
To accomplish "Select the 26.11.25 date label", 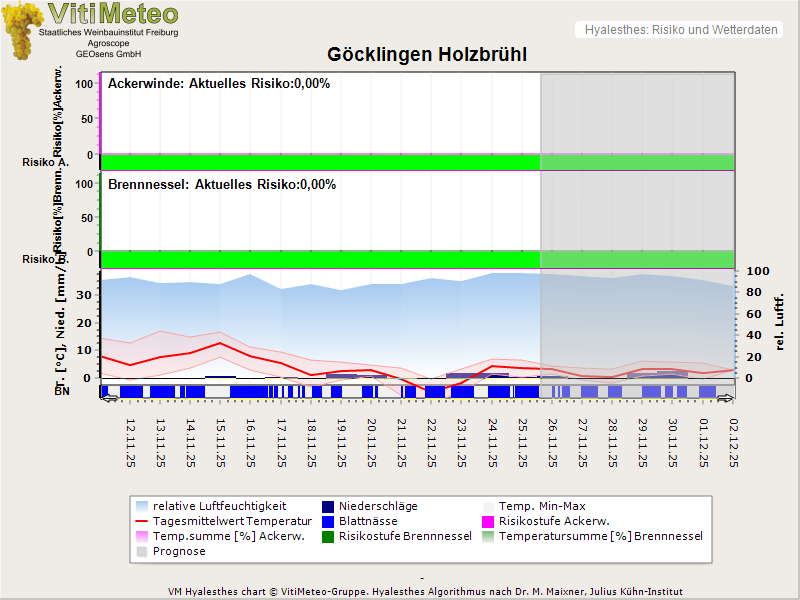I will 552,443.
